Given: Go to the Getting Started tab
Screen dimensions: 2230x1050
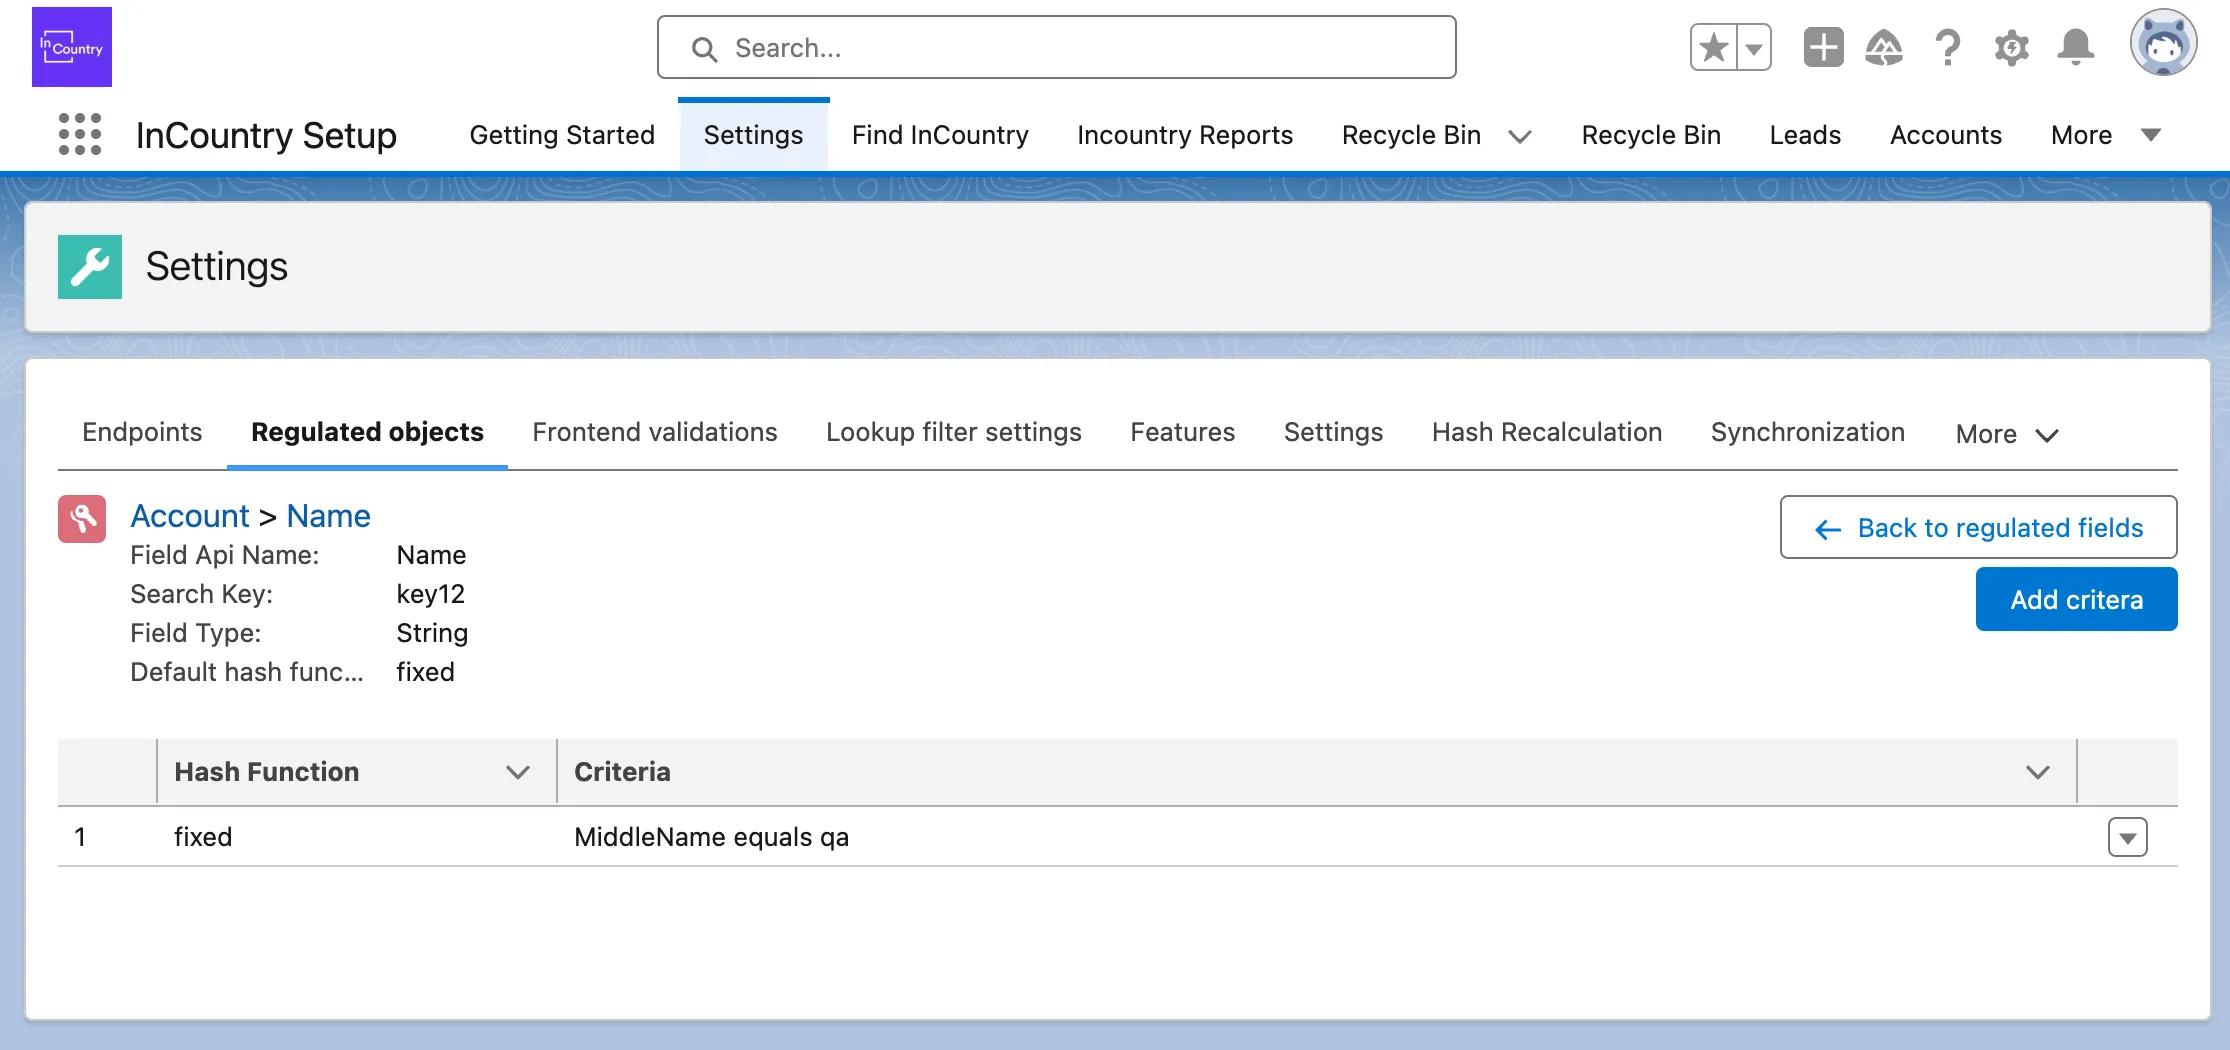Looking at the screenshot, I should click(562, 135).
